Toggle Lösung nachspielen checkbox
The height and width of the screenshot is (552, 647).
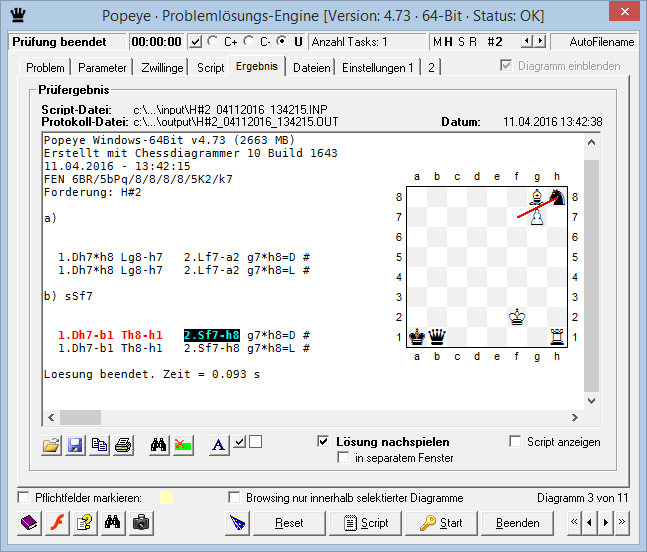point(324,441)
